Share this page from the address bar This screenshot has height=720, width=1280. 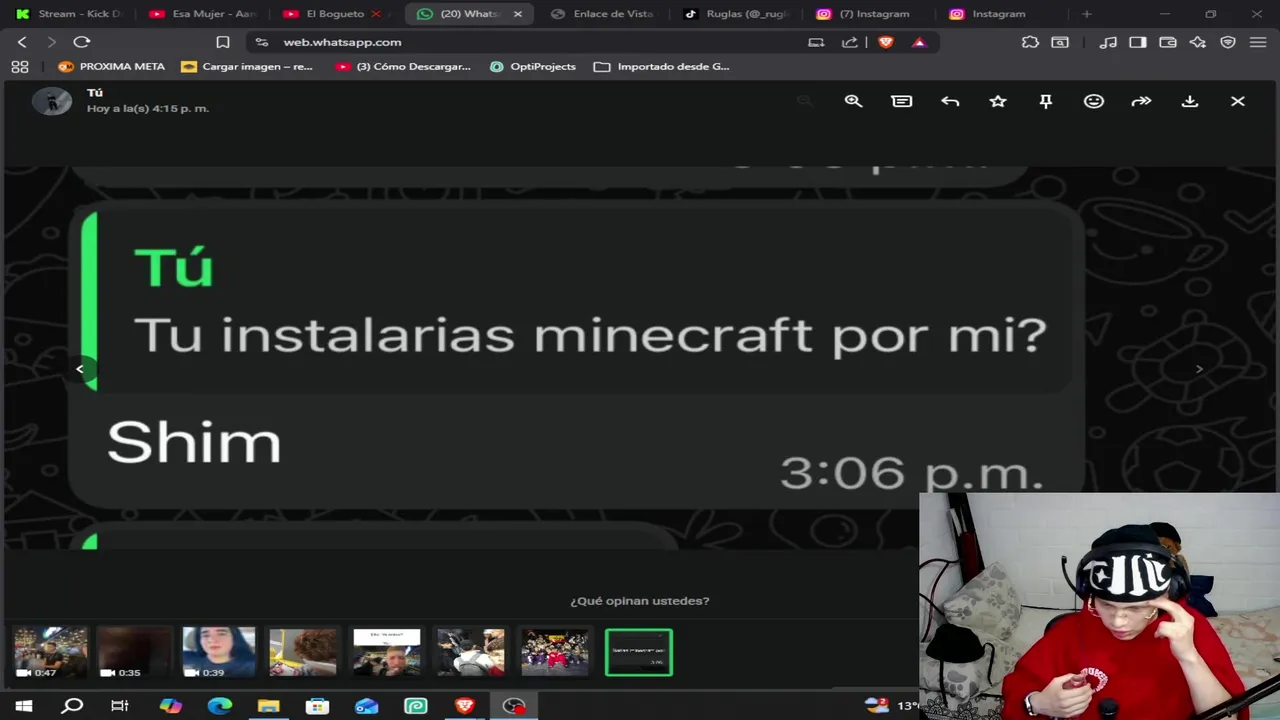coord(850,42)
